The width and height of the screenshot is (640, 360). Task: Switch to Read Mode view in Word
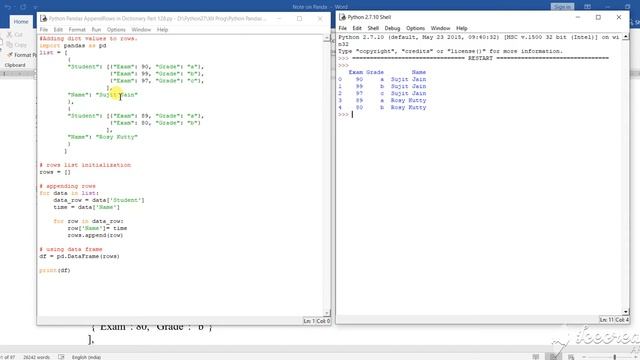tap(536, 357)
